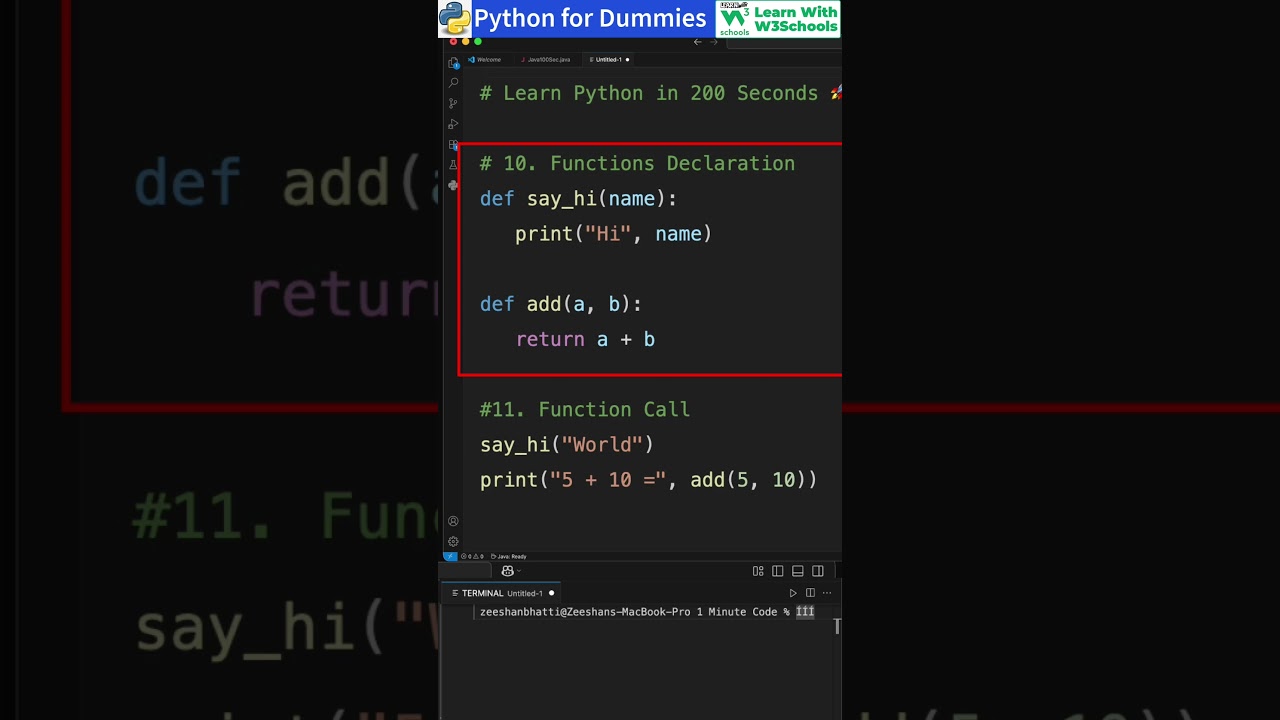Open the Search view icon
Image resolution: width=1280 pixels, height=720 pixels.
coord(453,83)
